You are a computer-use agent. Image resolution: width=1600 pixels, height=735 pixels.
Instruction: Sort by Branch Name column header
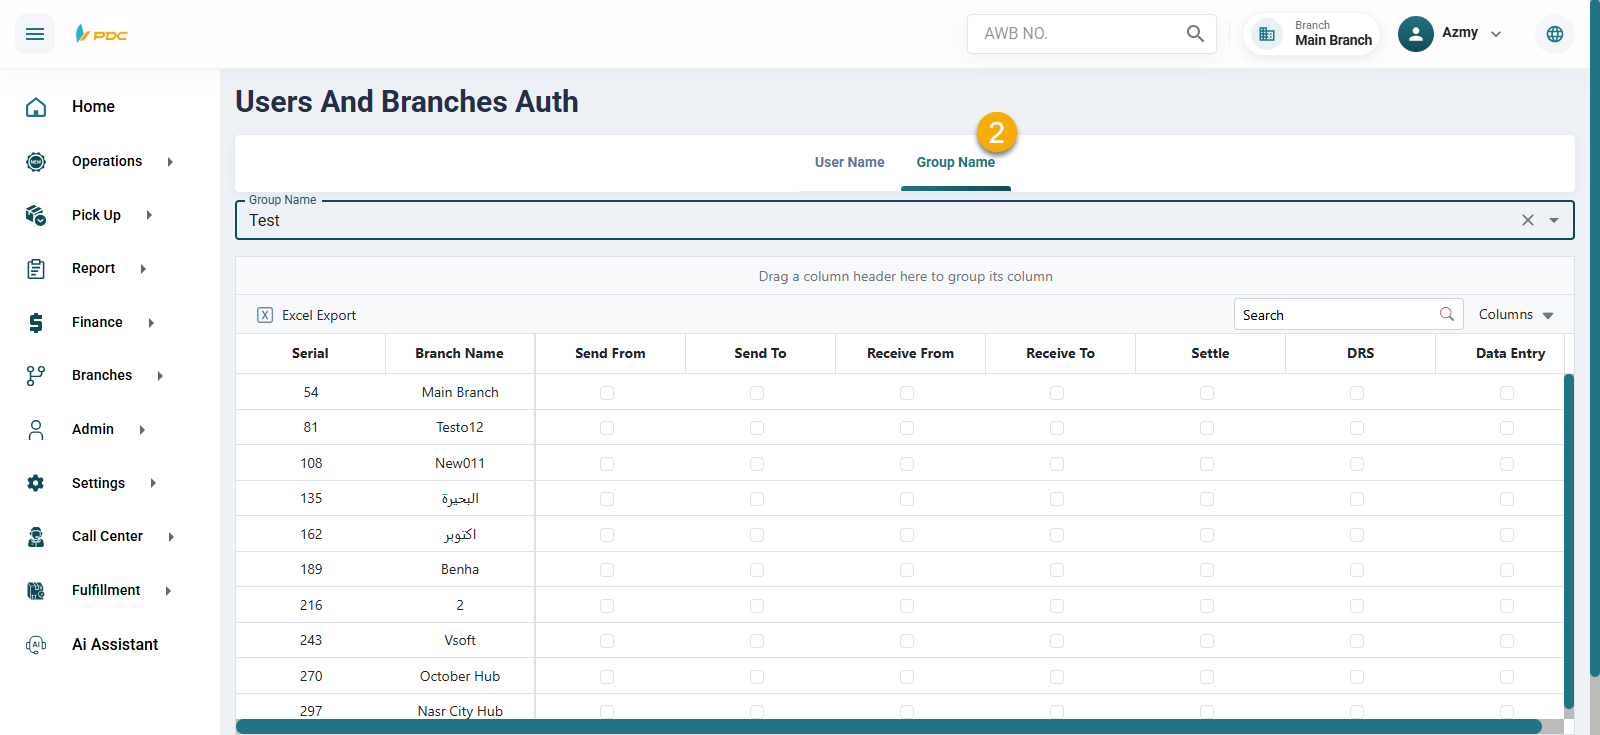tap(460, 353)
